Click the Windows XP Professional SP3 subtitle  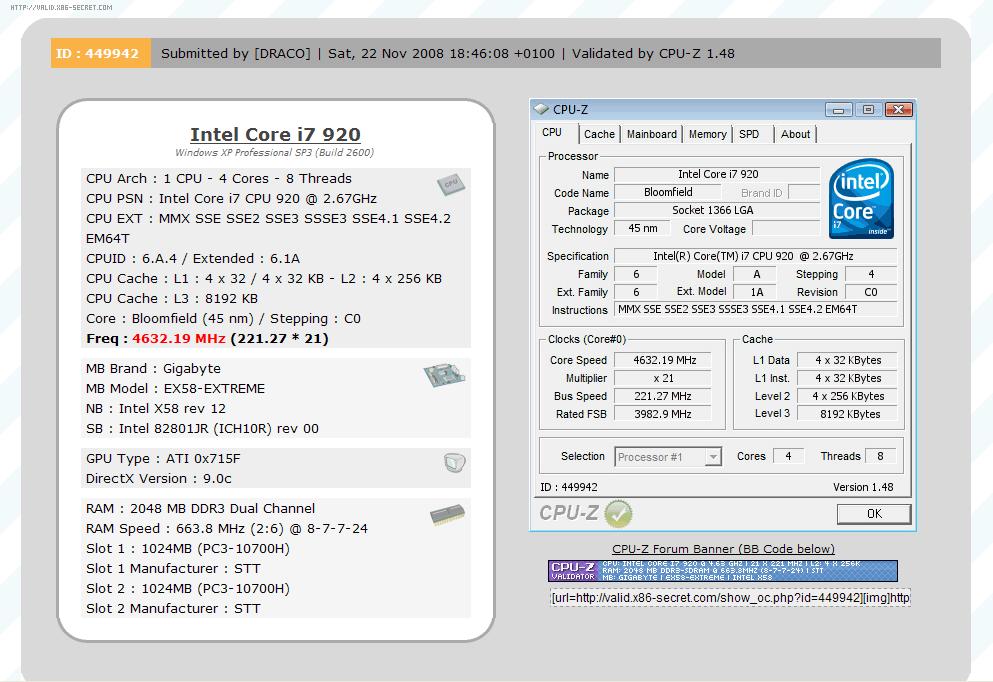point(274,153)
